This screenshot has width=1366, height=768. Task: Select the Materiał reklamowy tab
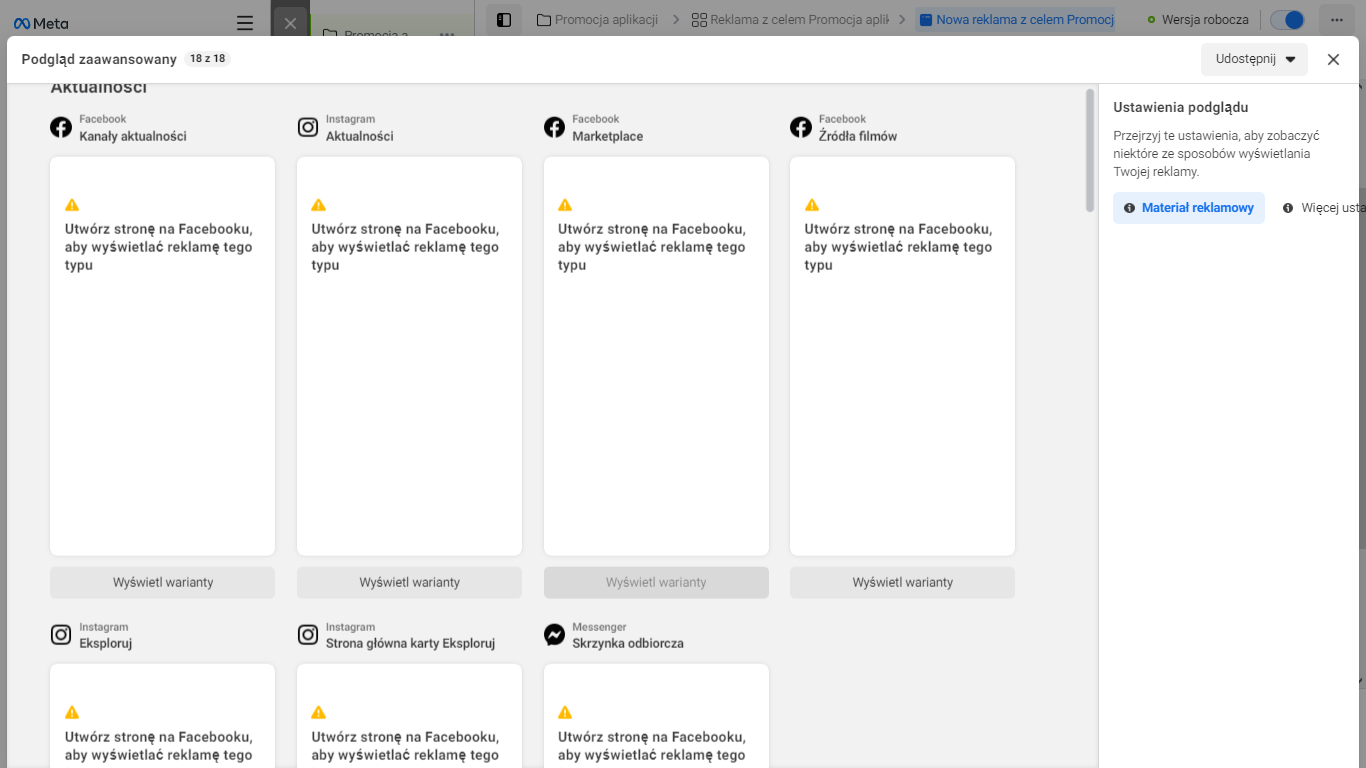pyautogui.click(x=1189, y=208)
